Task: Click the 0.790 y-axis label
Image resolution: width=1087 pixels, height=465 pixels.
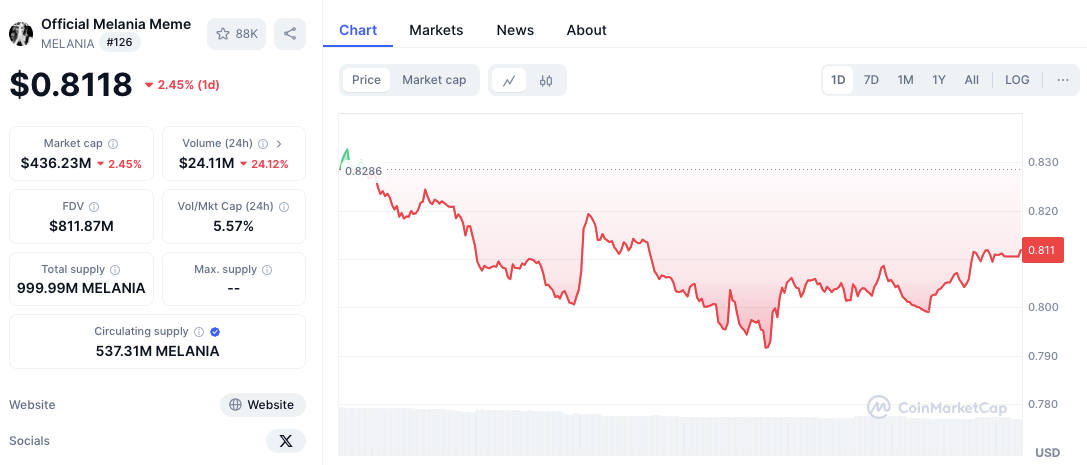Action: 1042,356
